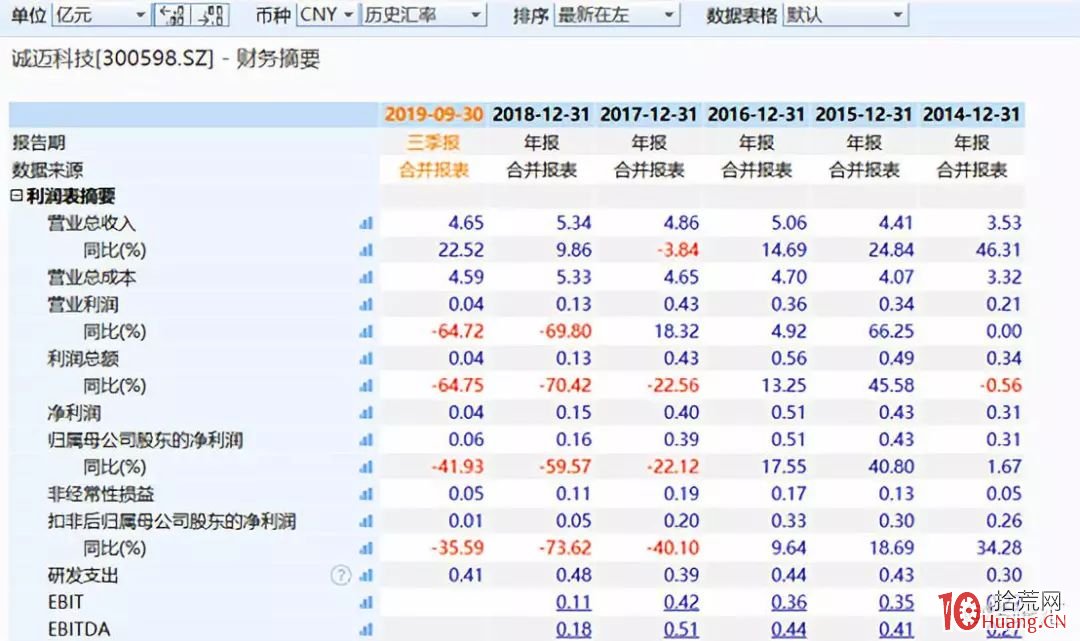Click the help question mark beside 研发支出
This screenshot has height=641, width=1080.
point(341,575)
